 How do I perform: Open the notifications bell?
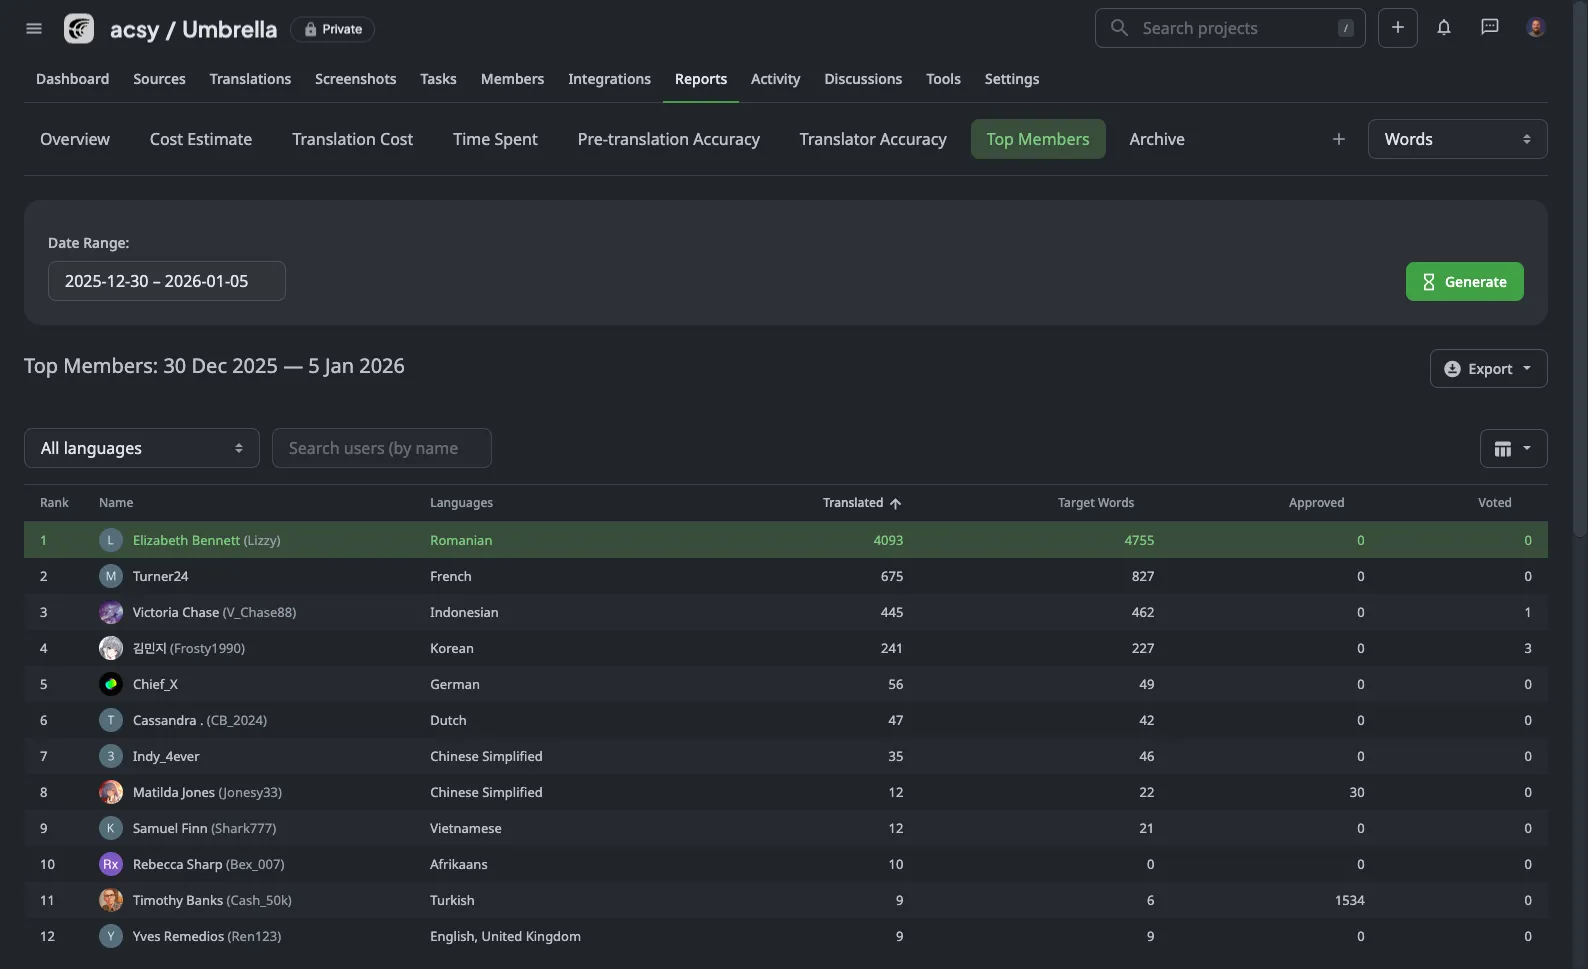(1443, 28)
